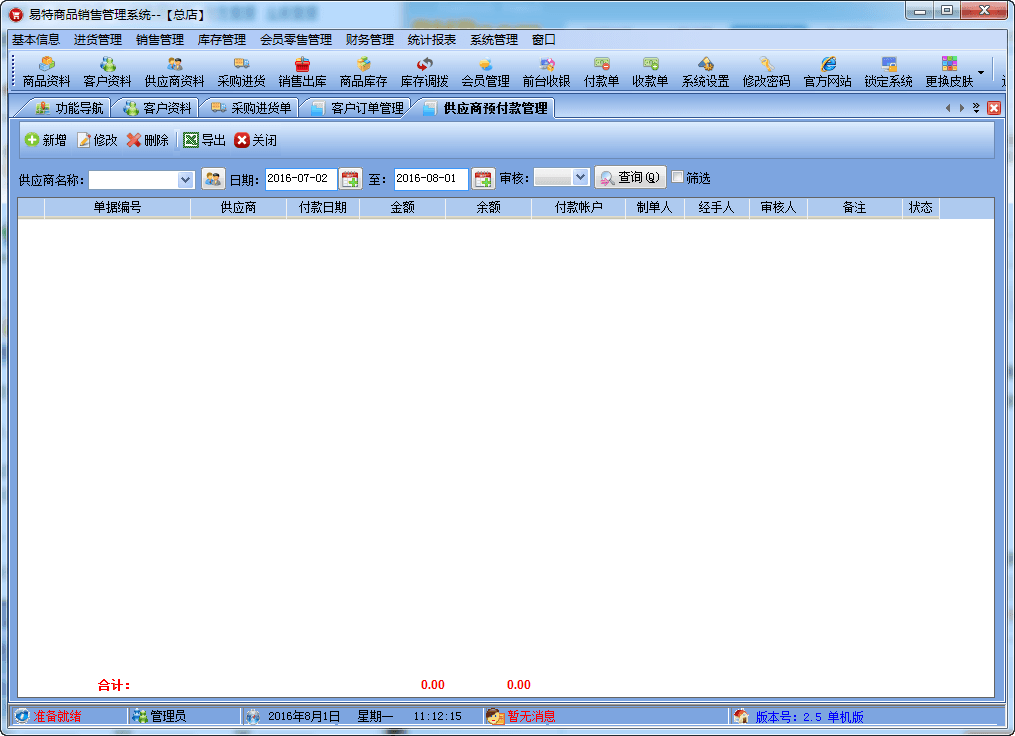Sort by 余额 column header
1015x736 pixels.
(x=488, y=207)
